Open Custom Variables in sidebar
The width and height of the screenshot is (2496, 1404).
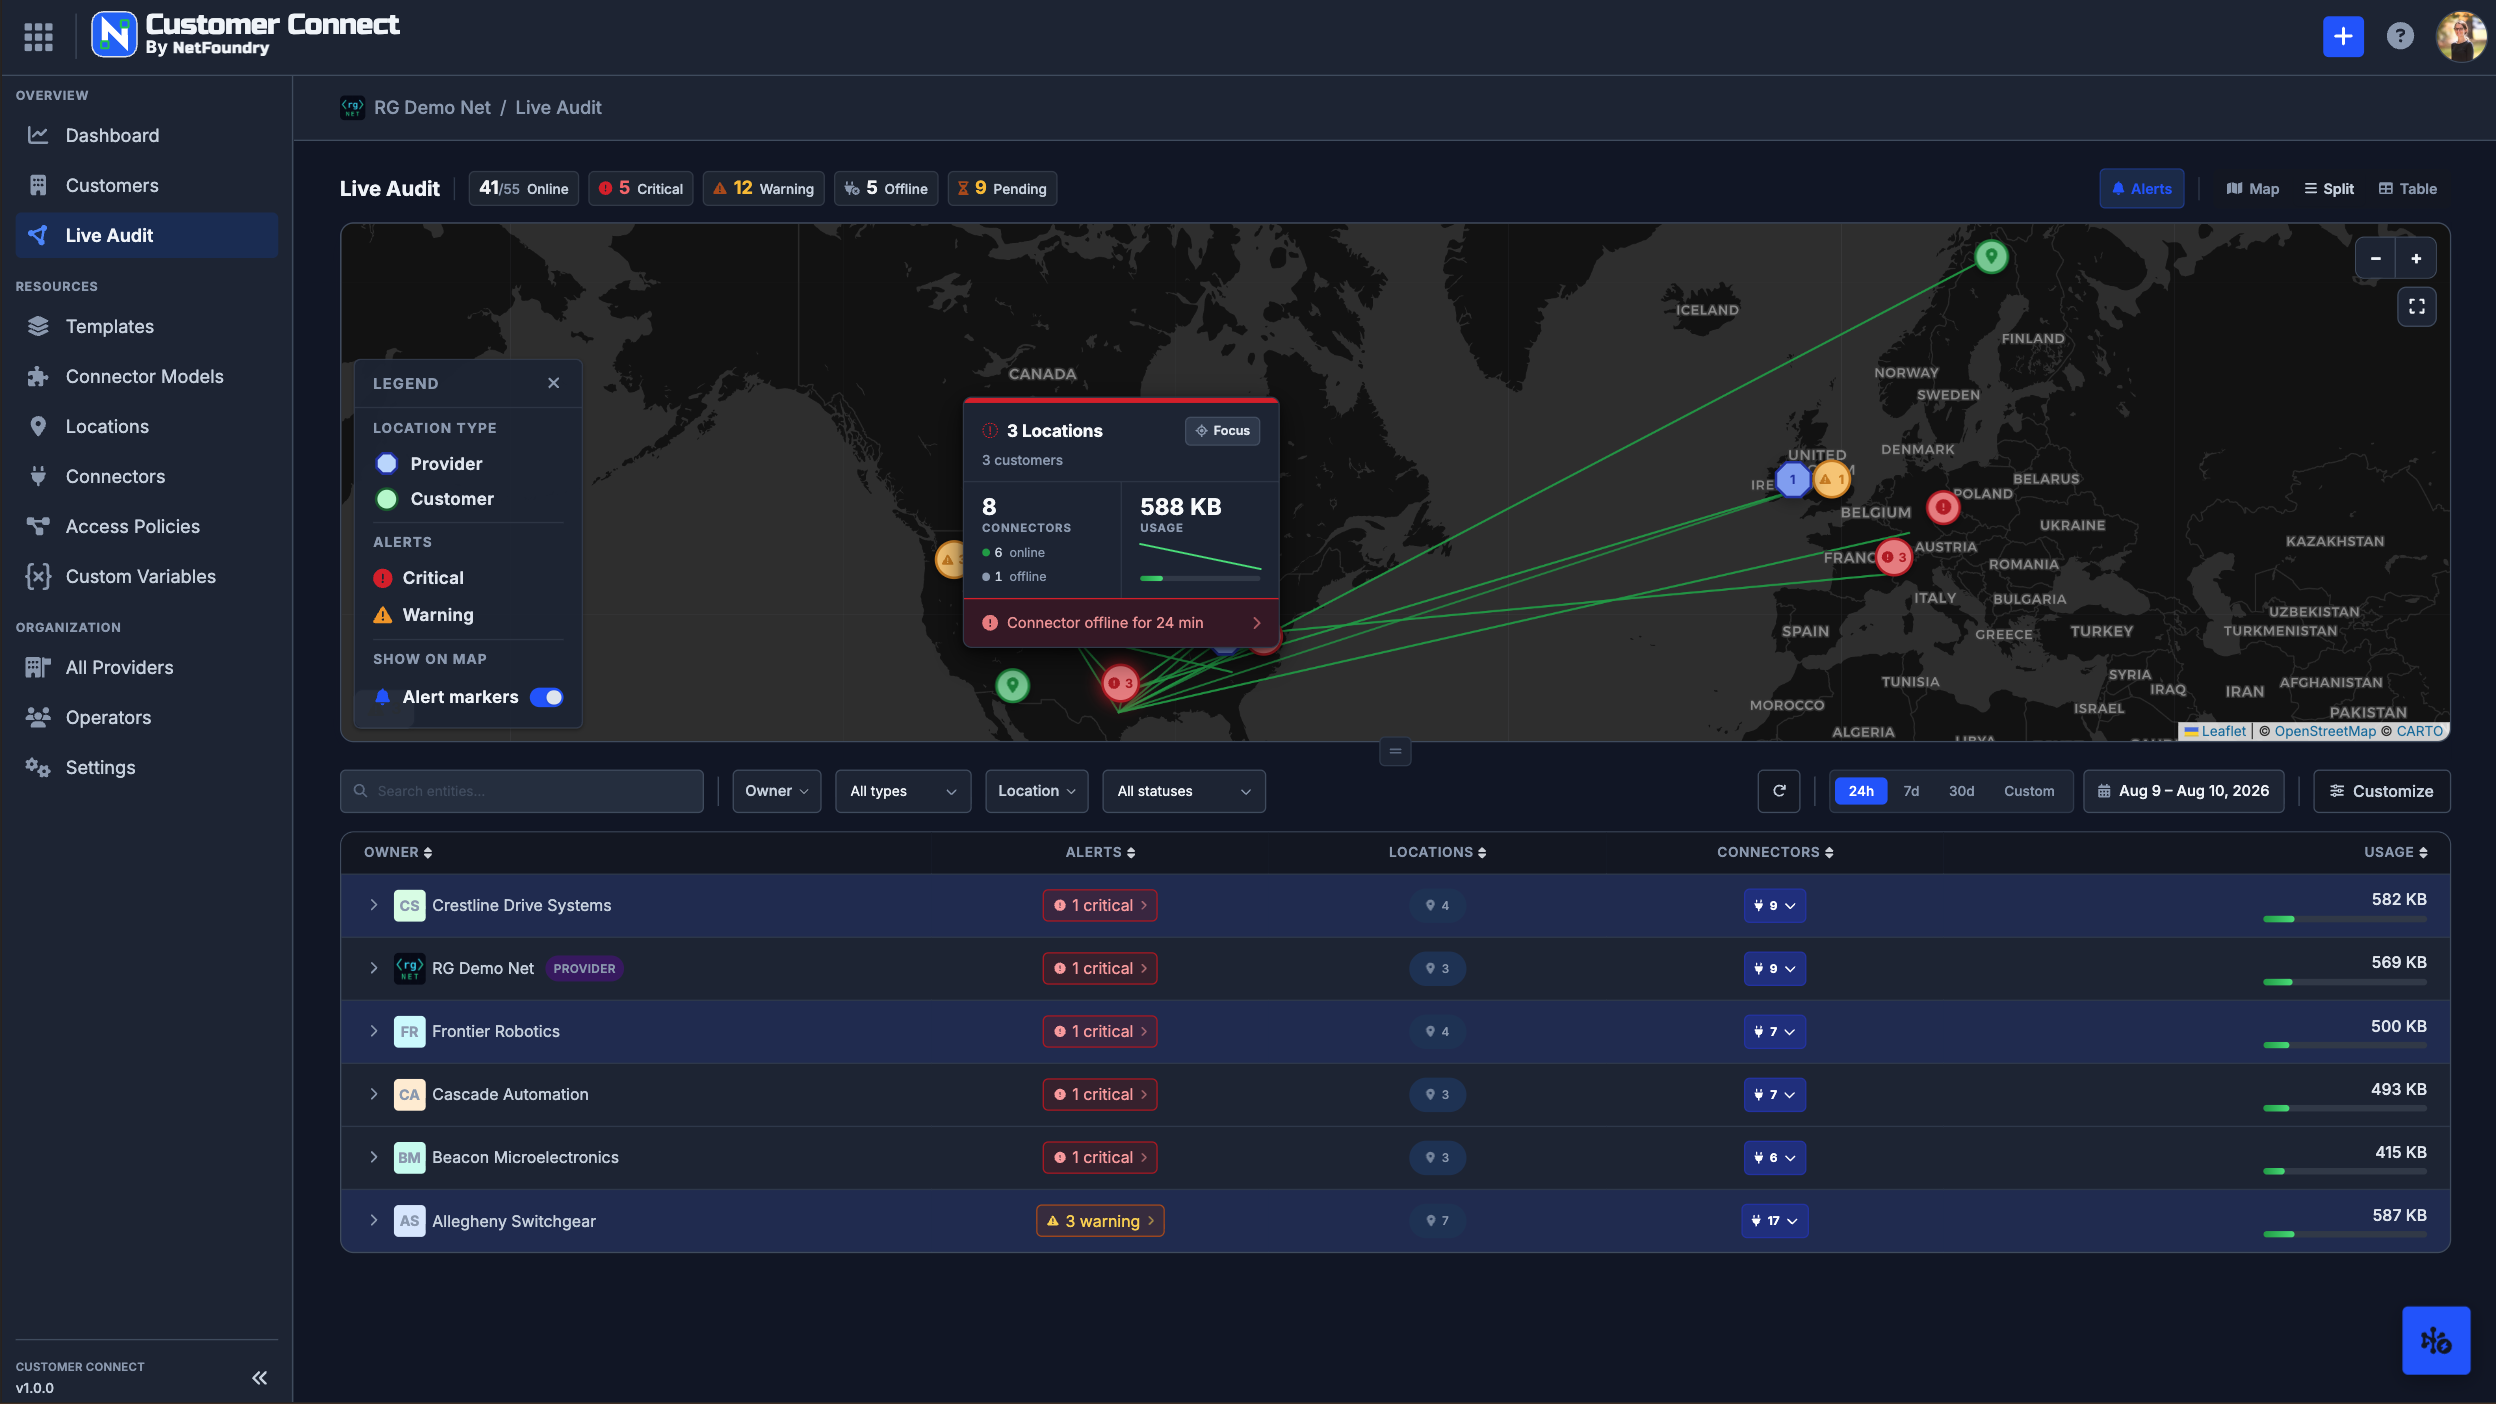(147, 576)
